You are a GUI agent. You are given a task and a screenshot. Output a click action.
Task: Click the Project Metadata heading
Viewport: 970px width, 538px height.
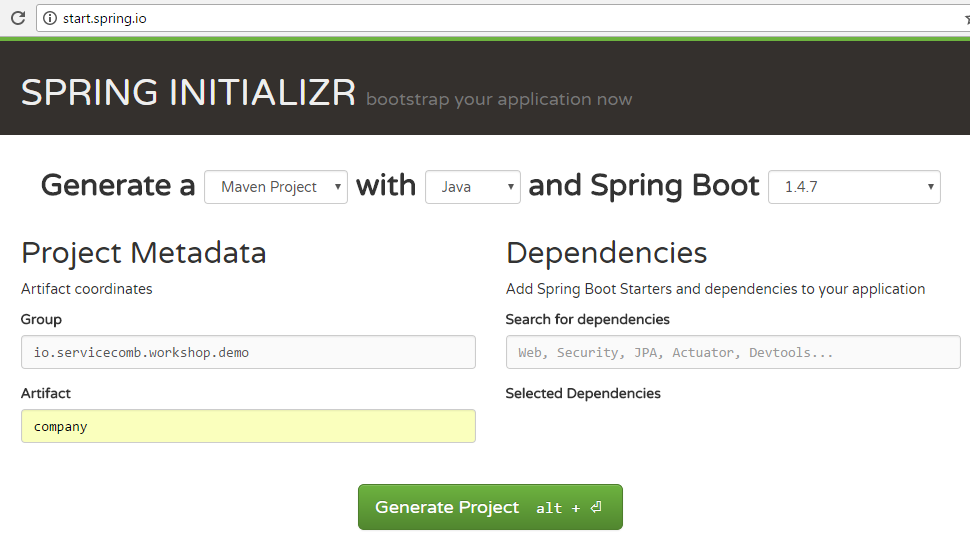(x=144, y=253)
